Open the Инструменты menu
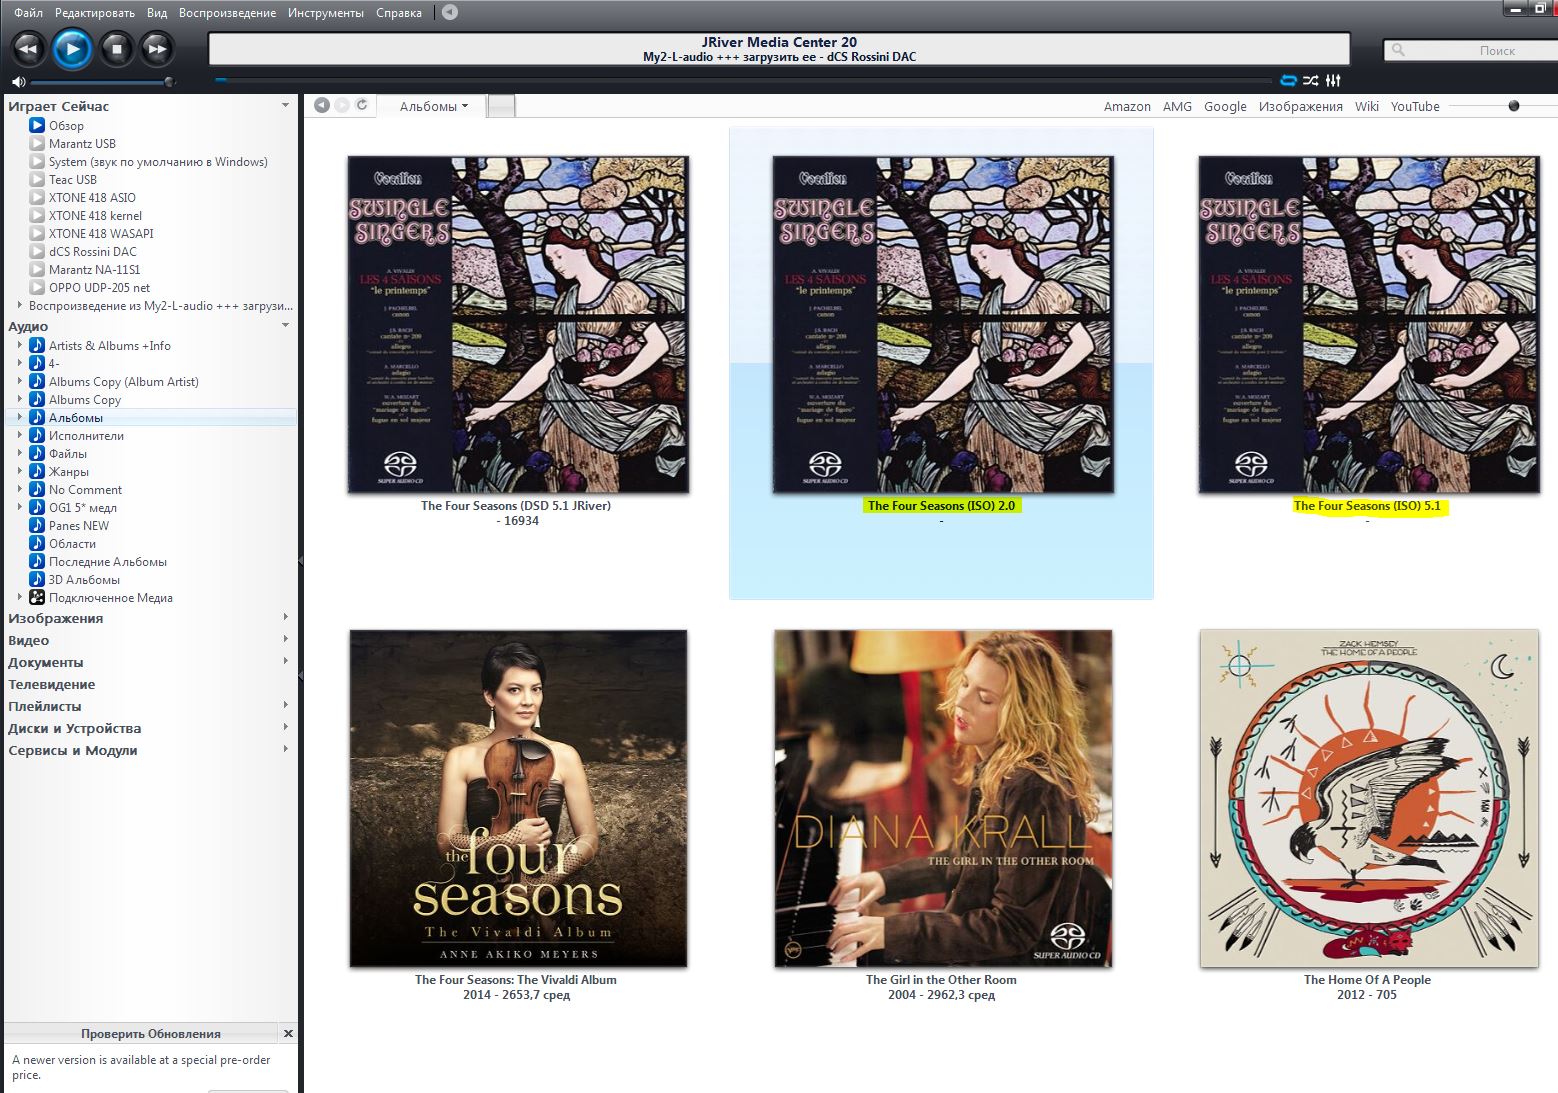1558x1093 pixels. 326,13
